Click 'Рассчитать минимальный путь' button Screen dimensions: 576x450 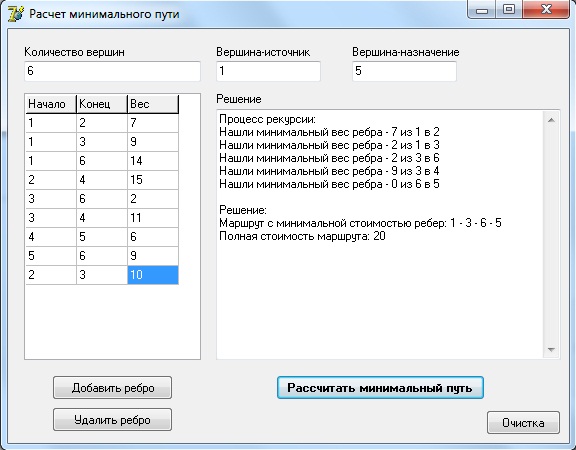[380, 388]
